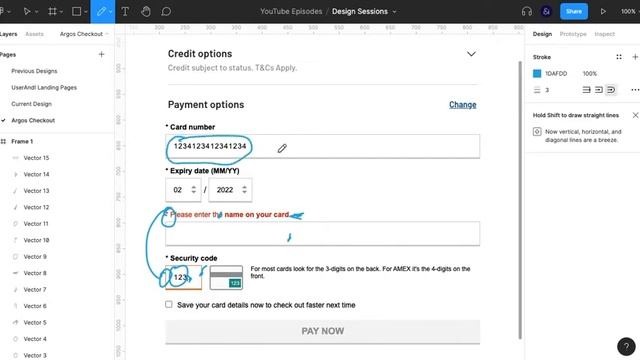Select Vector 7 layer
The height and width of the screenshot is (360, 640).
pyautogui.click(x=35, y=289)
